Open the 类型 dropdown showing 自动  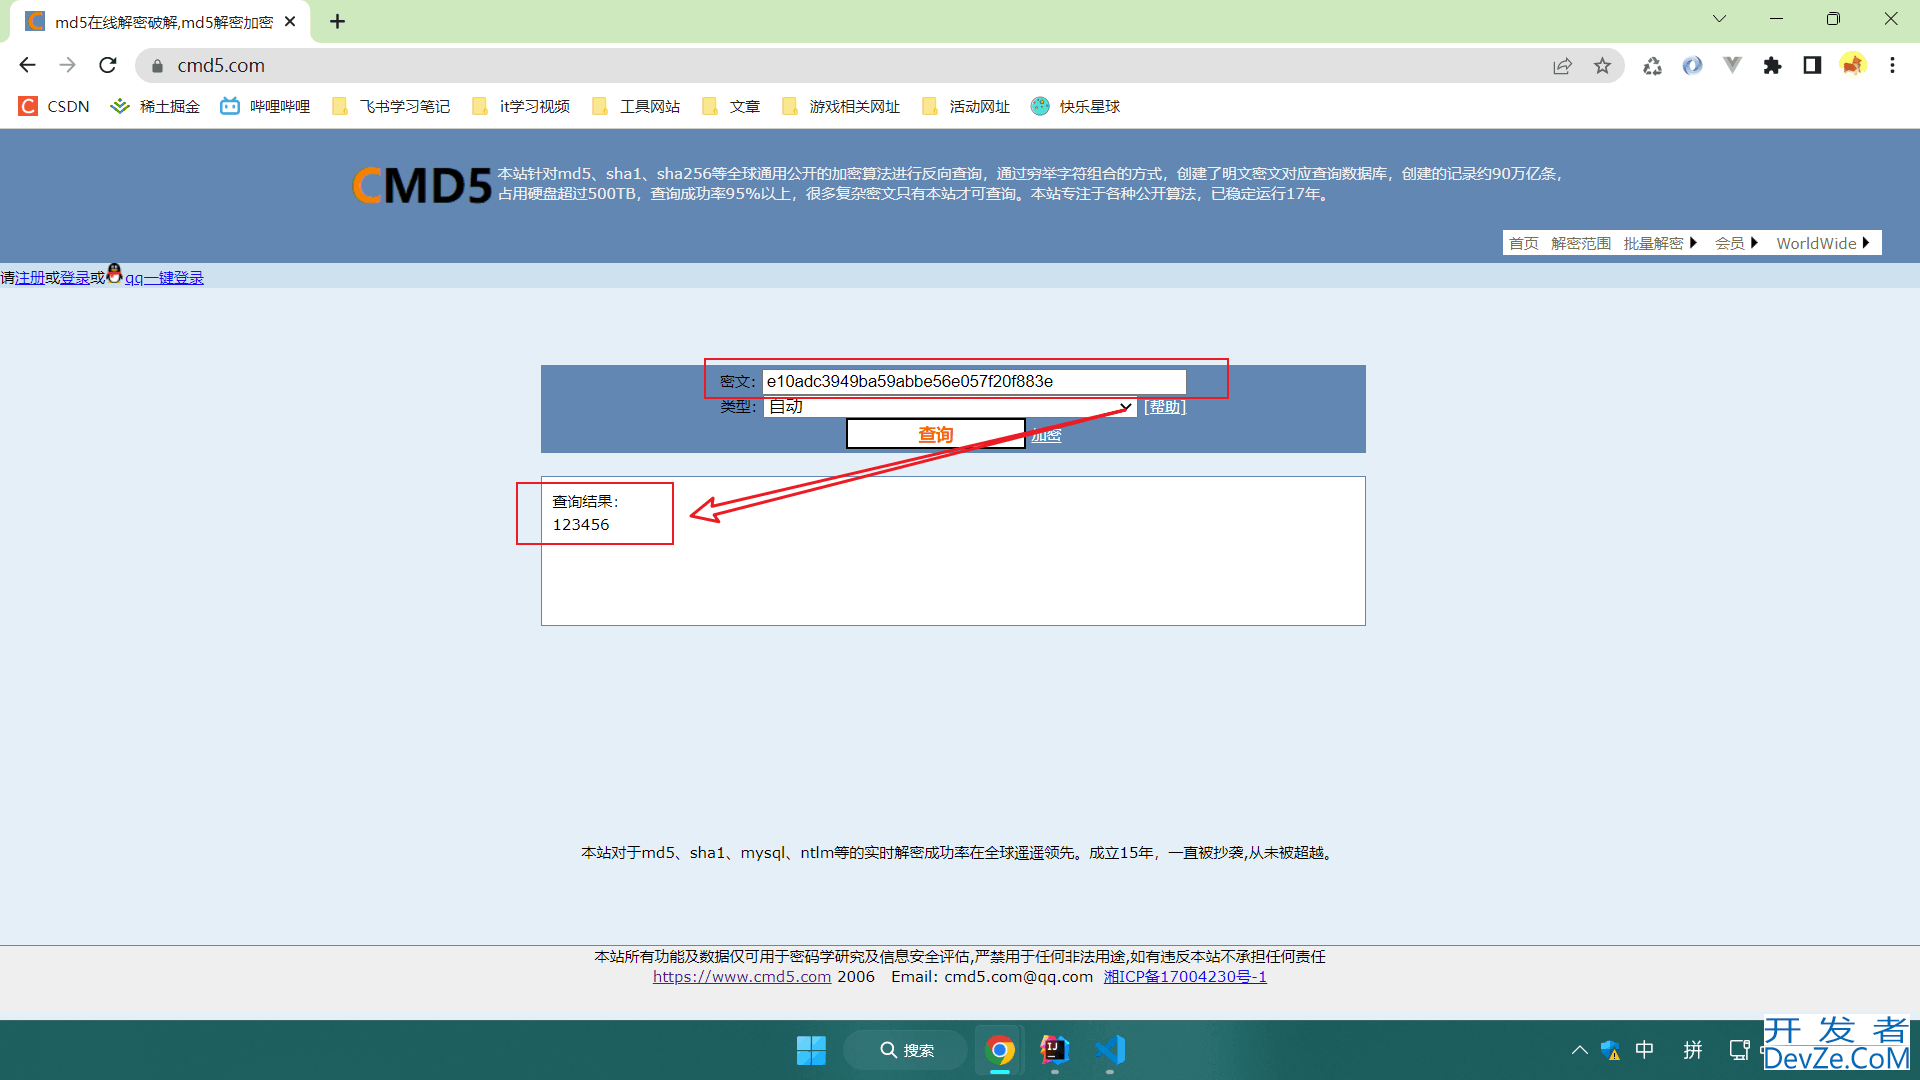[950, 407]
